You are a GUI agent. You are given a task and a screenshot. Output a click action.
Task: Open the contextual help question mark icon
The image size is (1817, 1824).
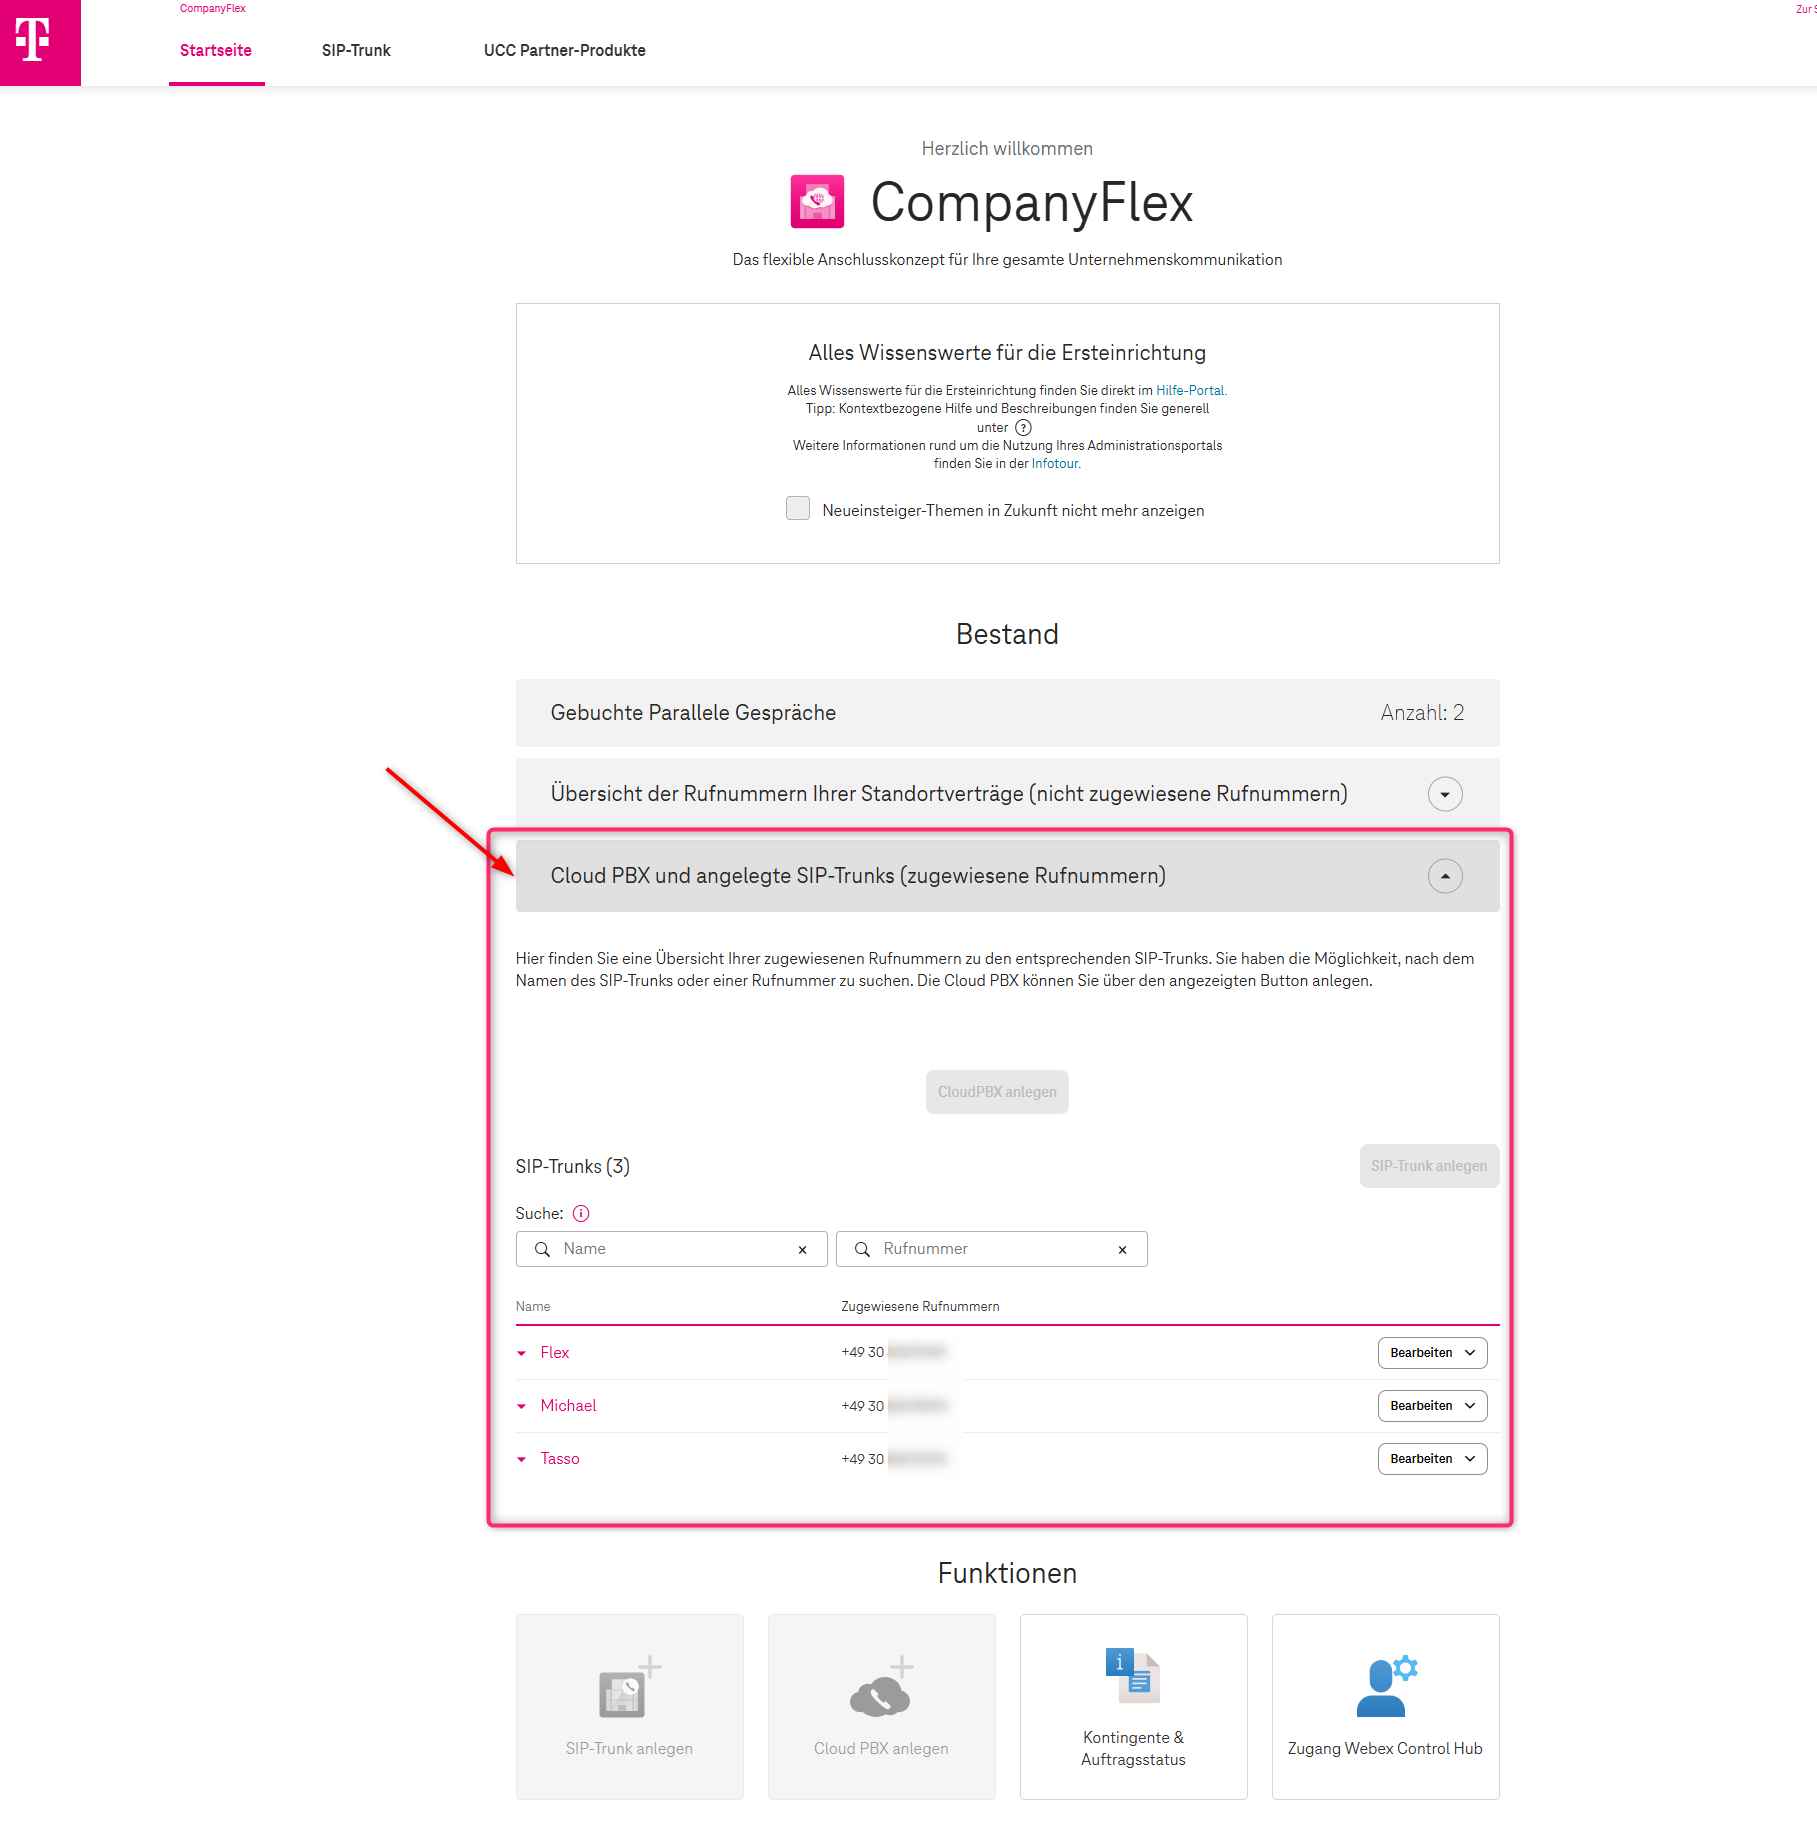pyautogui.click(x=1022, y=428)
